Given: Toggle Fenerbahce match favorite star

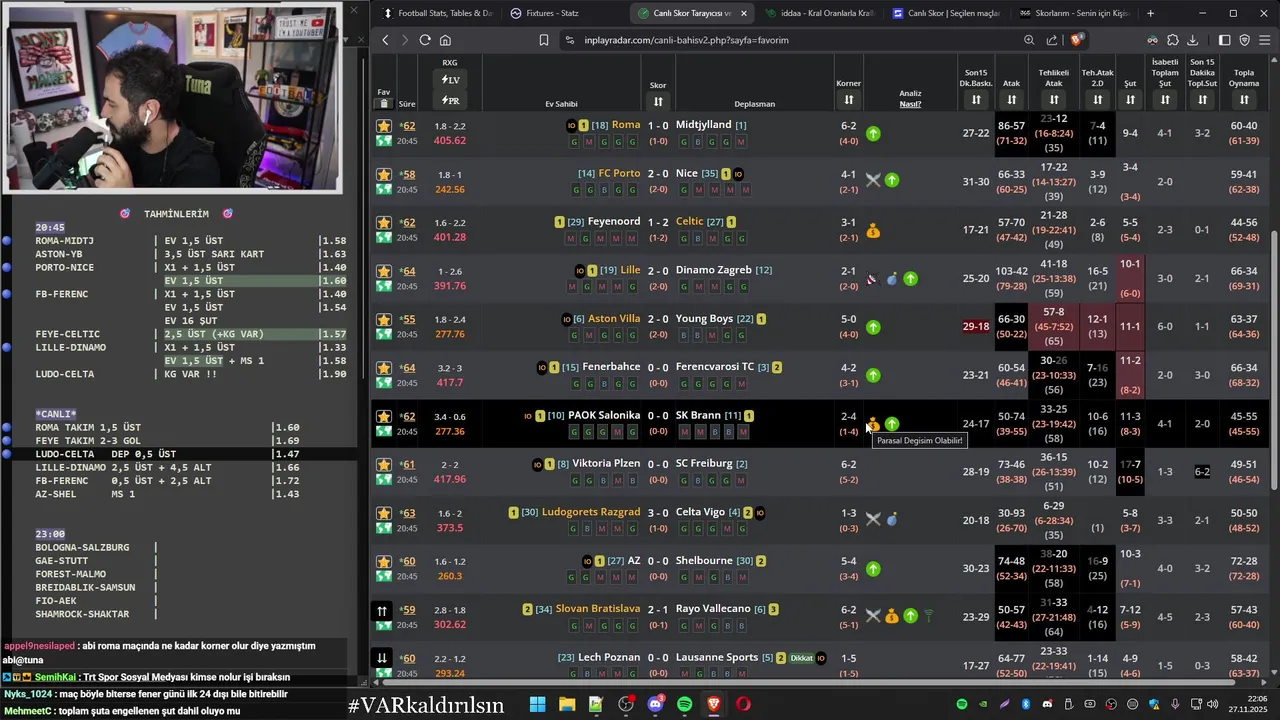Looking at the screenshot, I should pos(383,368).
